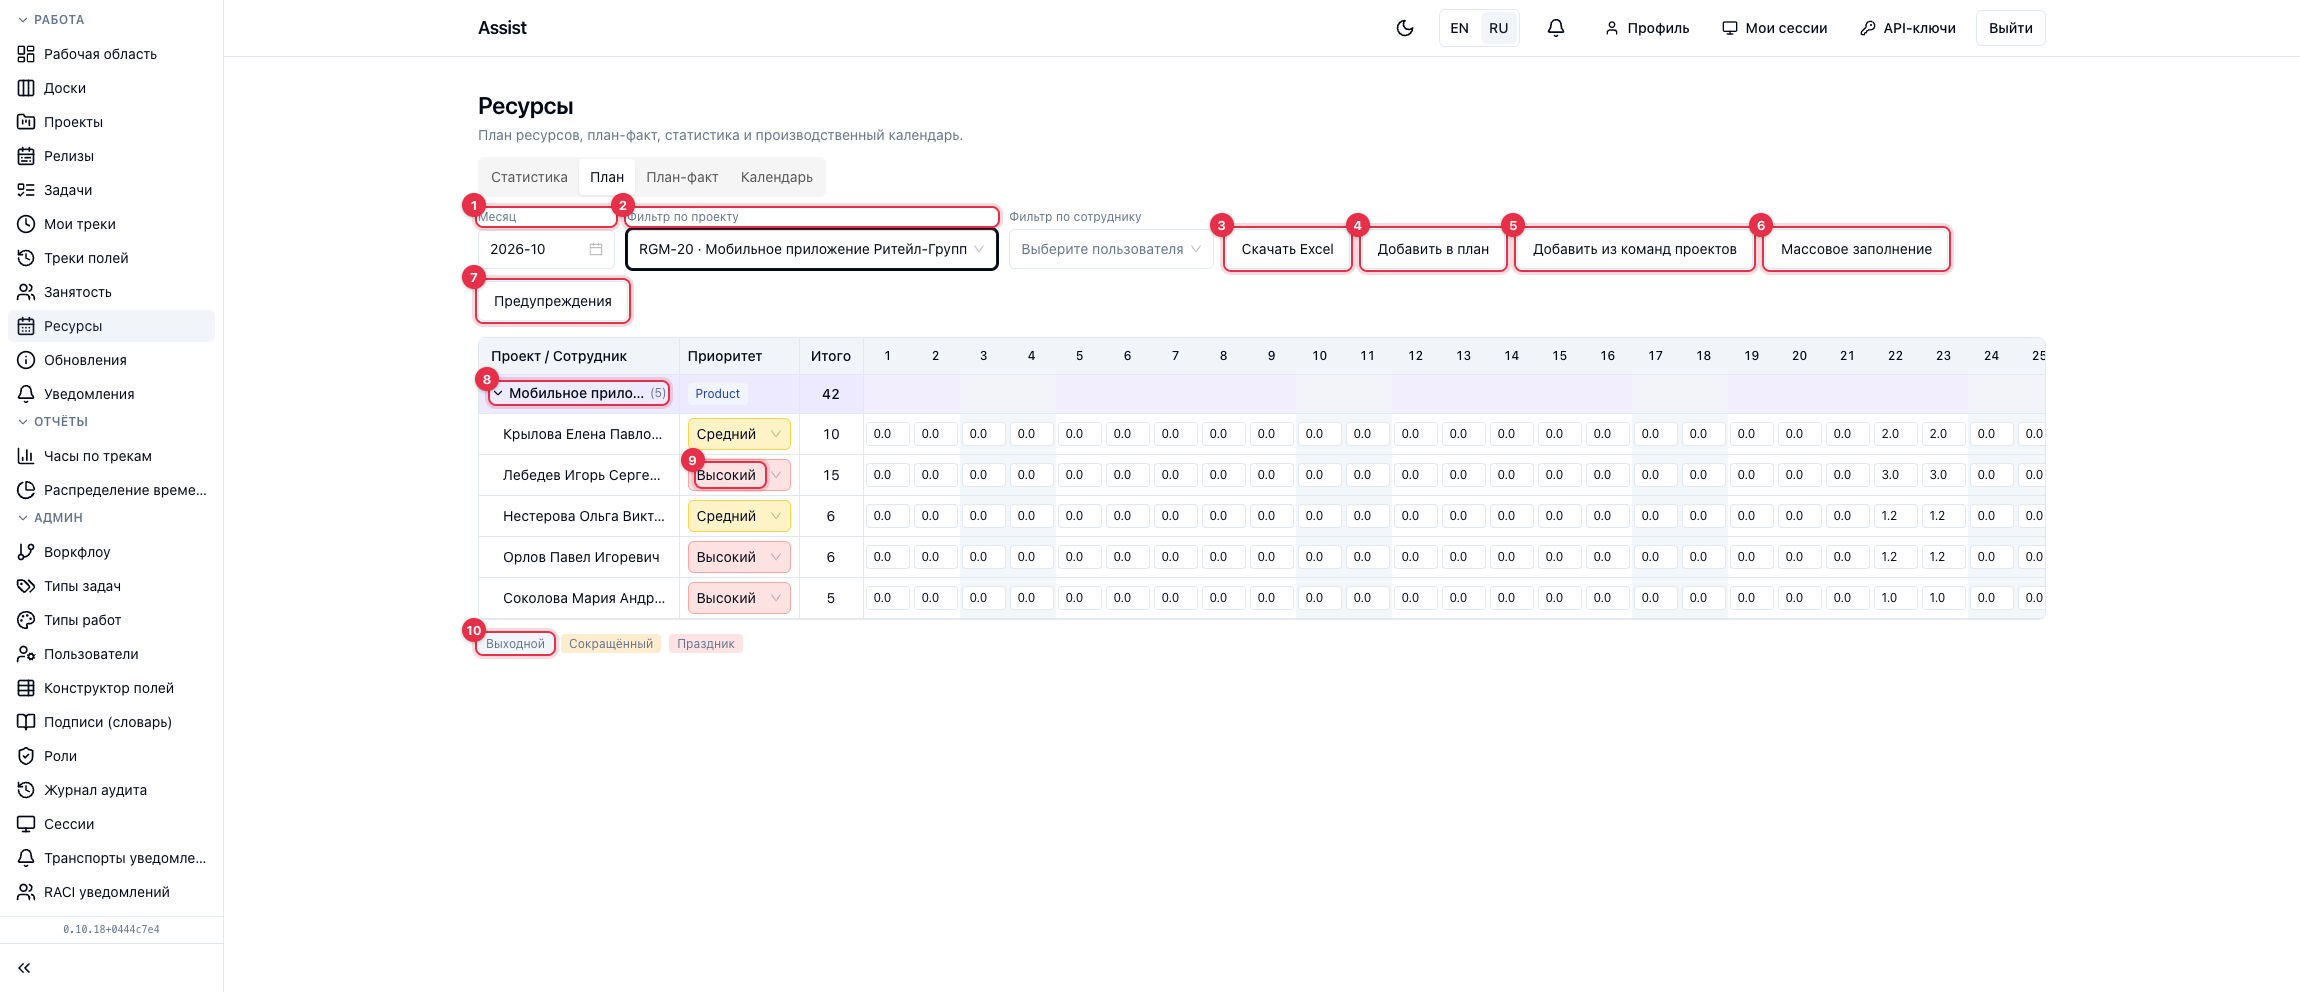This screenshot has width=2300, height=992.
Task: Open the Календарь tab
Action: pos(777,177)
